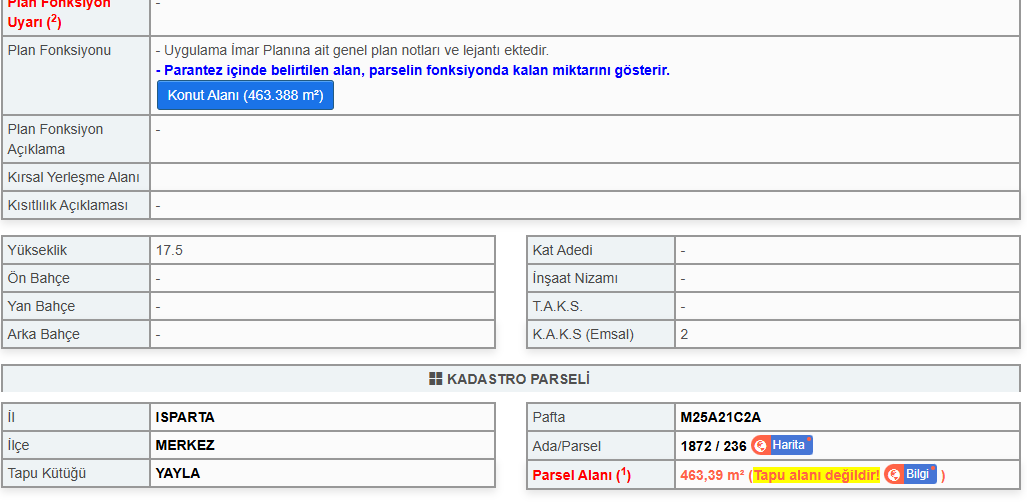The width and height of the screenshot is (1027, 502).
Task: Select the K.A.K.S (Emsal) value cell
Action: (847, 334)
